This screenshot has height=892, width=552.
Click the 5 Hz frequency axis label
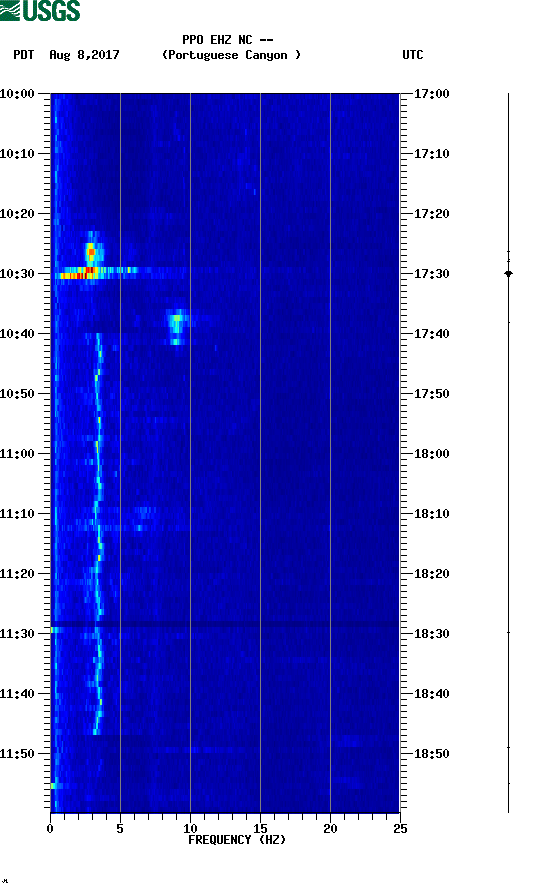tap(120, 828)
